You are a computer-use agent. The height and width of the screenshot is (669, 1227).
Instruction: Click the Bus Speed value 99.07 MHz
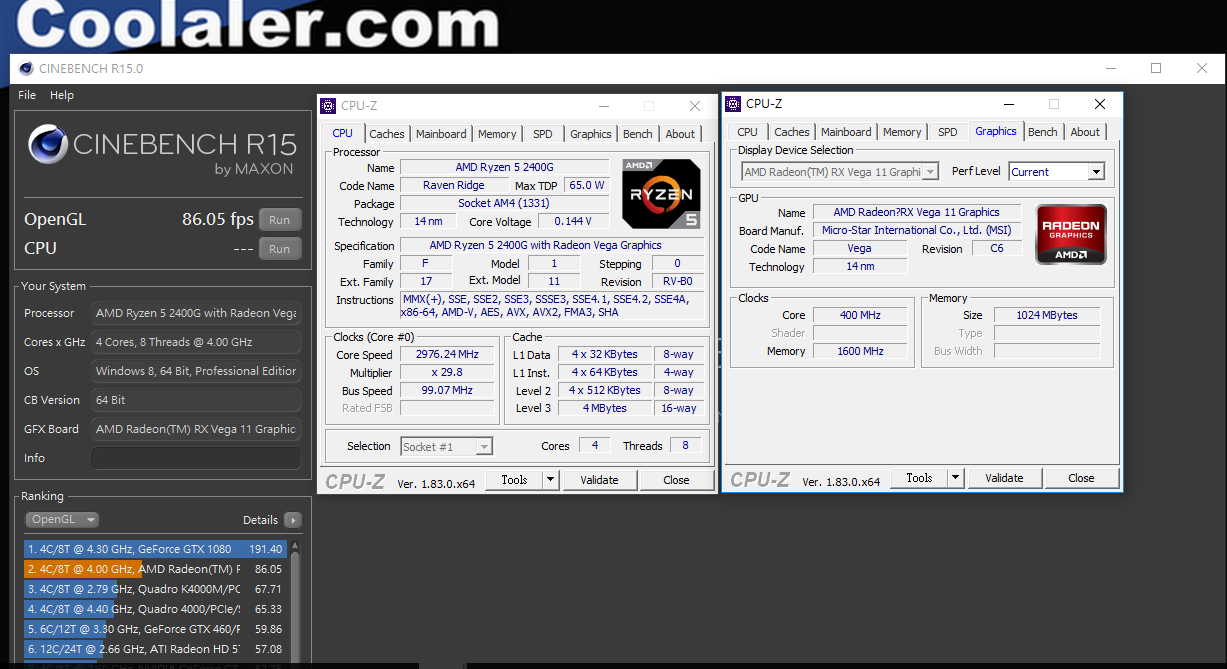(x=447, y=391)
